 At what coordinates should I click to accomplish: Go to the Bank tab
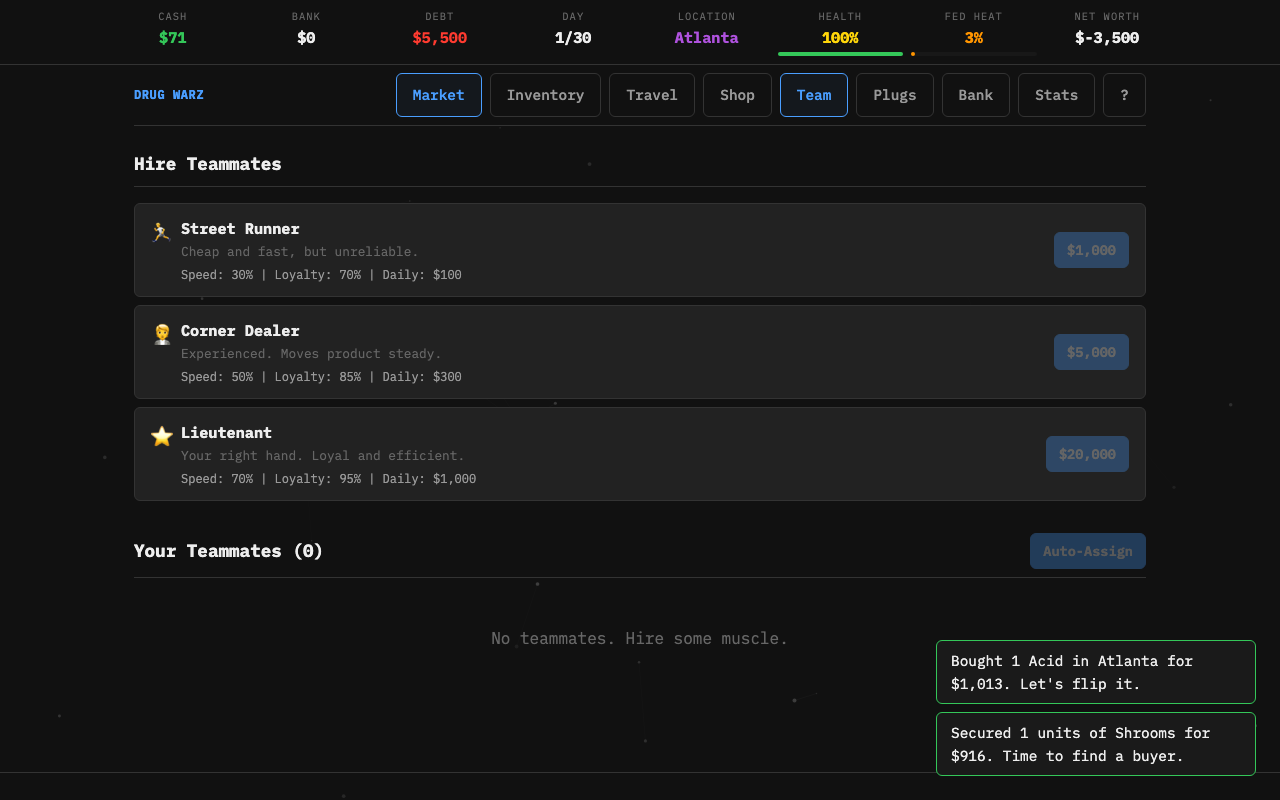(975, 94)
